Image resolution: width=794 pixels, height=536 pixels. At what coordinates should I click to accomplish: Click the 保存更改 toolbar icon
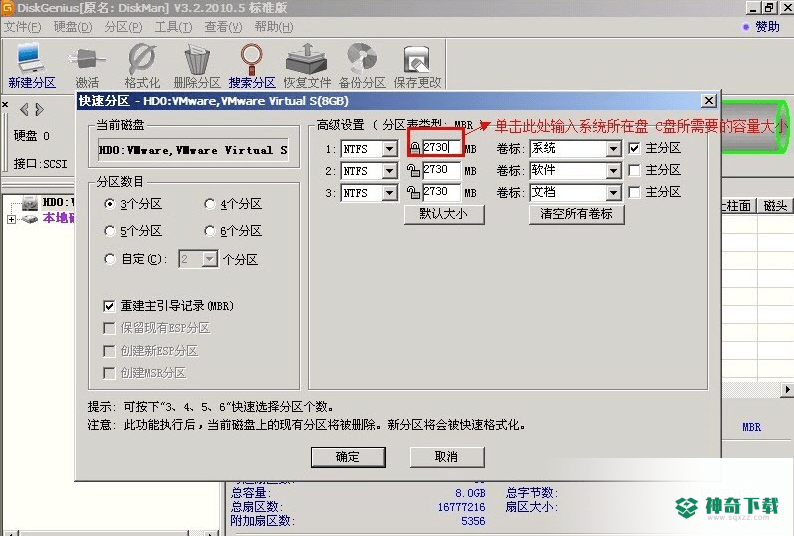pyautogui.click(x=417, y=66)
